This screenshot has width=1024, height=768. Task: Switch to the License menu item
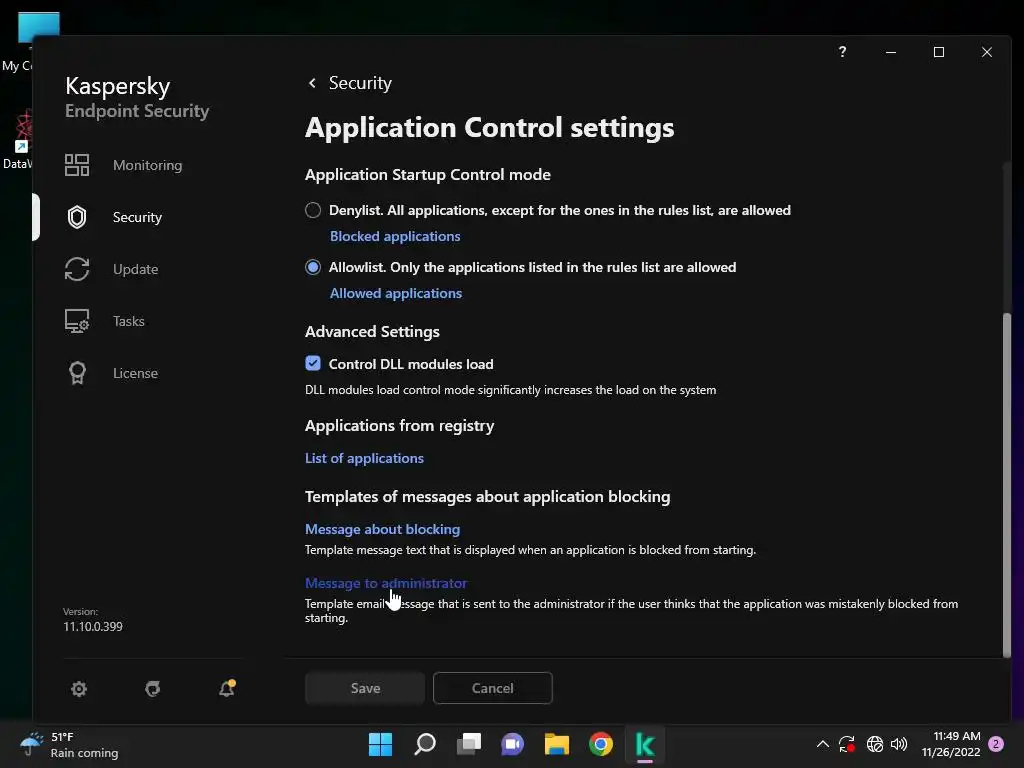click(x=135, y=373)
